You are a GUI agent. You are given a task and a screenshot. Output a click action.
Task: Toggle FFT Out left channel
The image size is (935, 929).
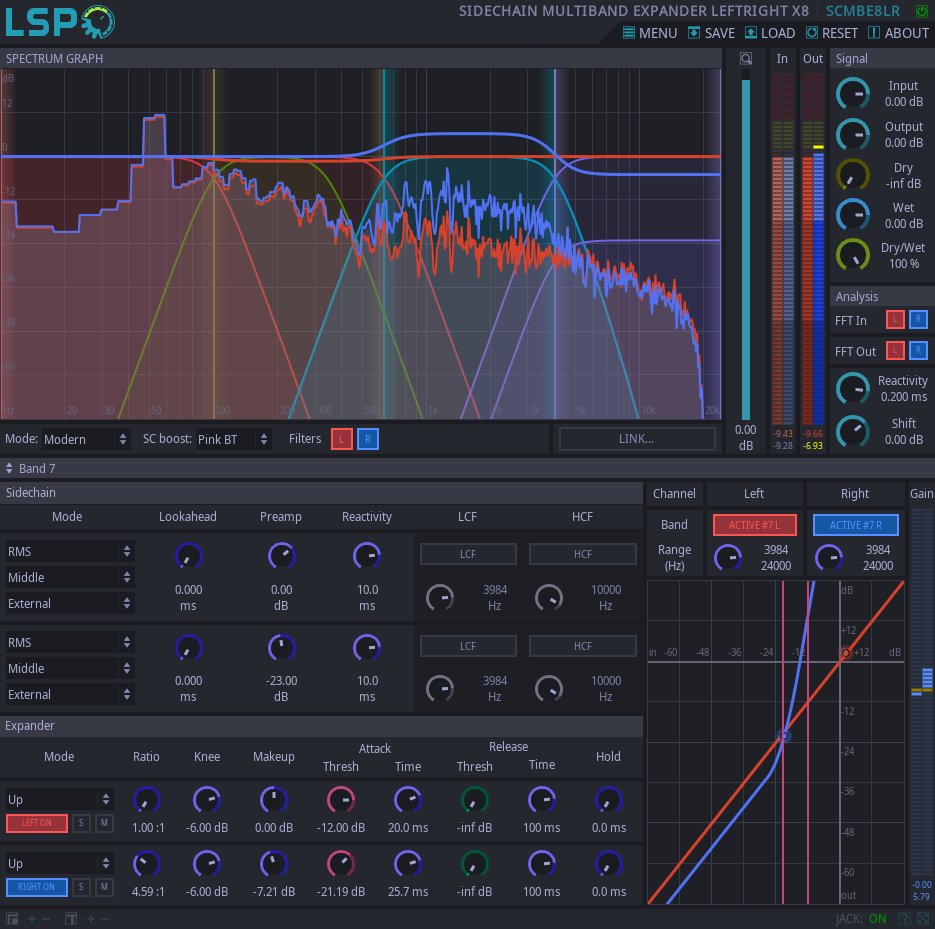tap(895, 351)
